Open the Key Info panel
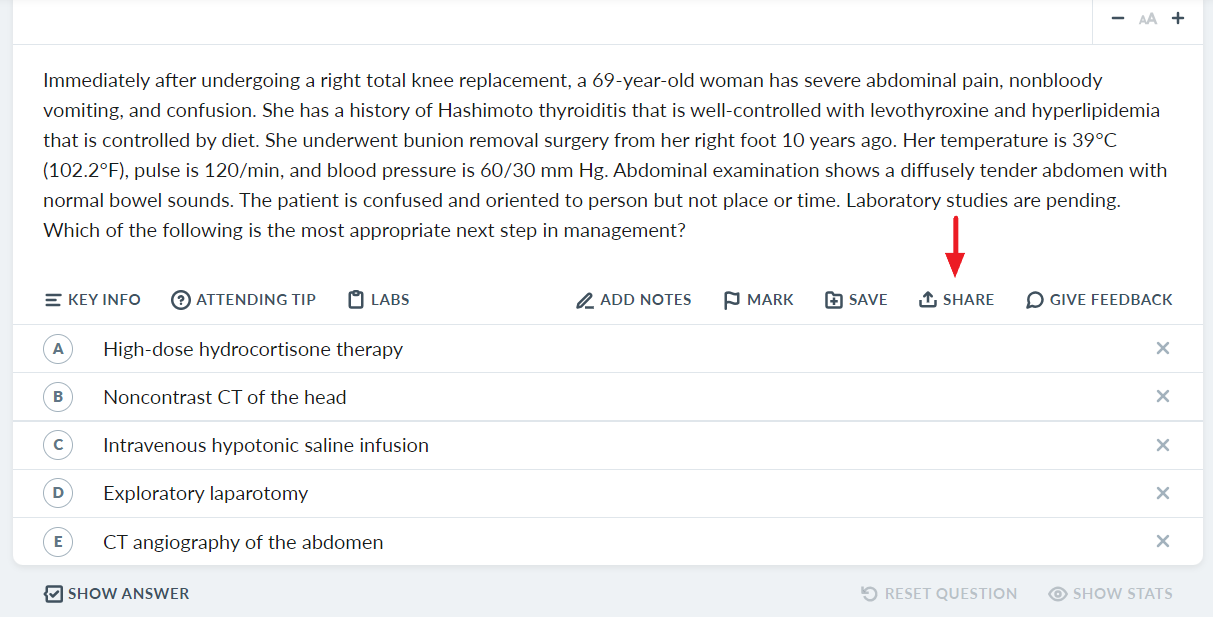 [93, 300]
